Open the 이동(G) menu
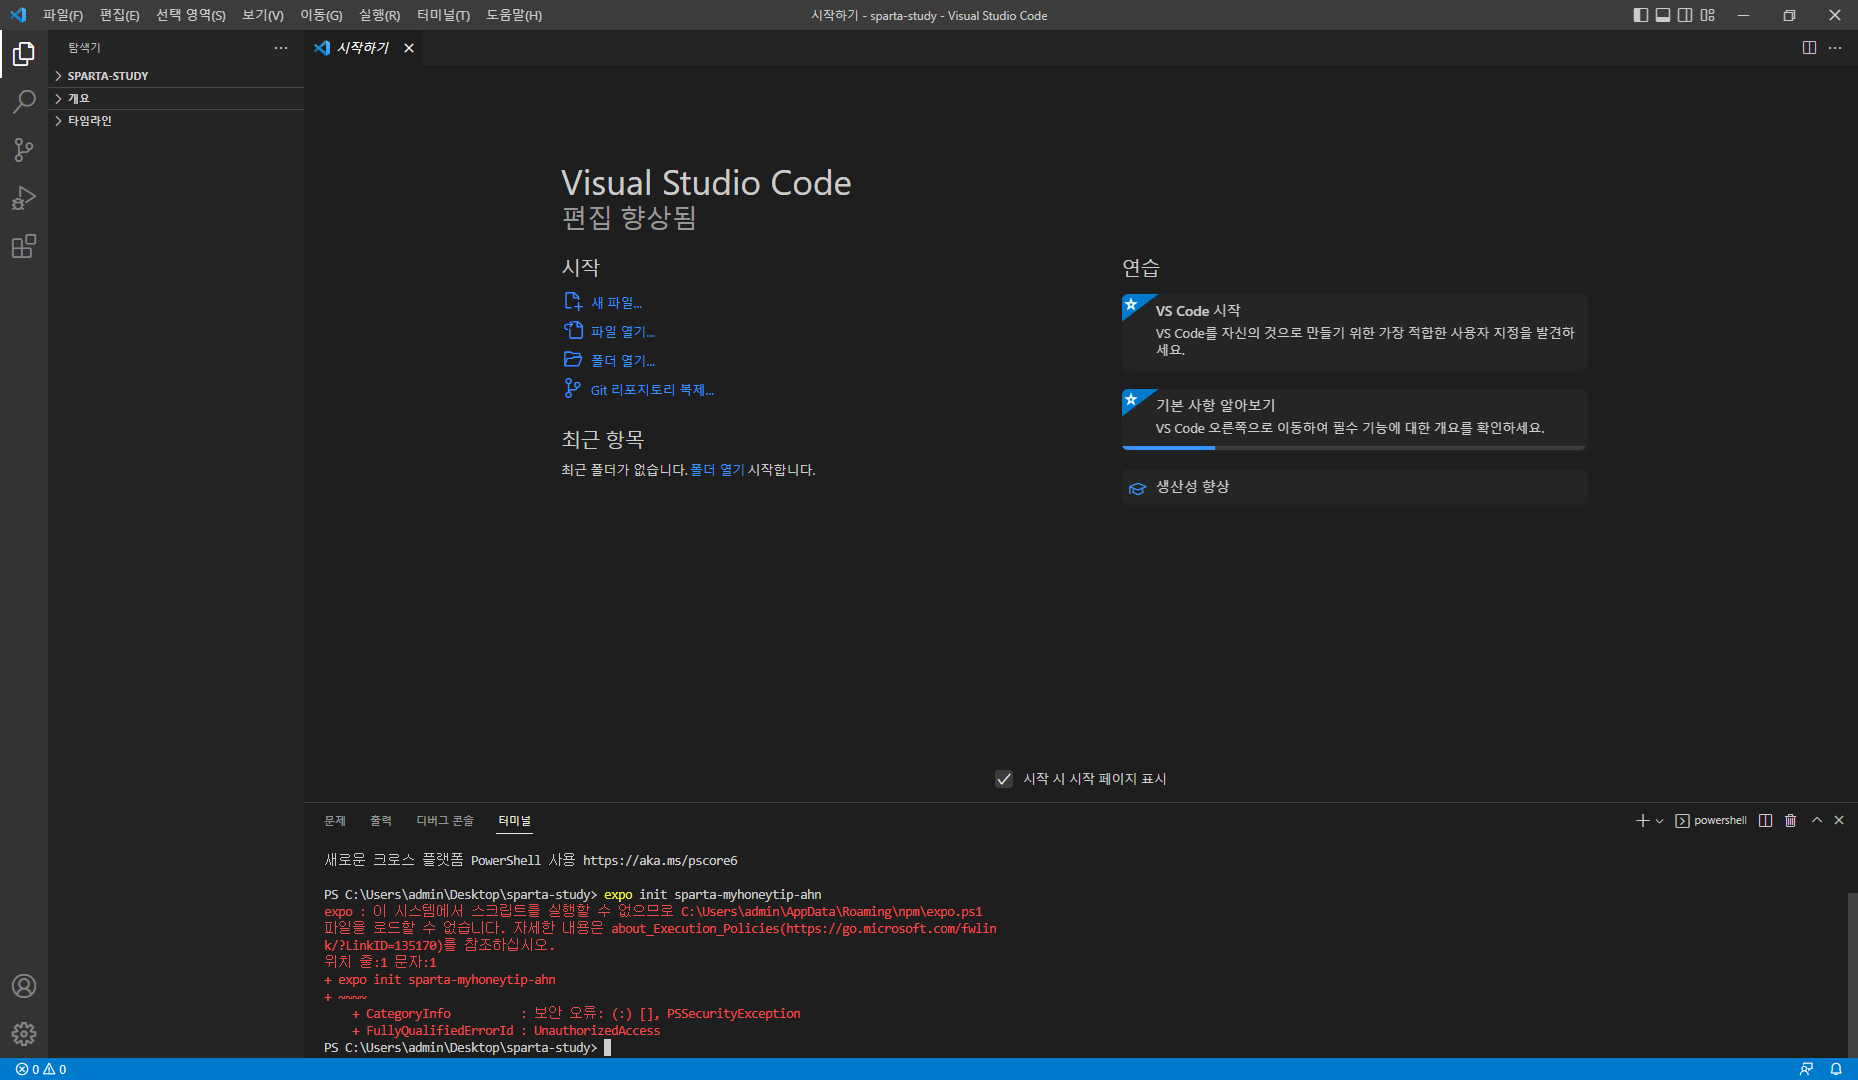This screenshot has width=1858, height=1080. (x=321, y=15)
